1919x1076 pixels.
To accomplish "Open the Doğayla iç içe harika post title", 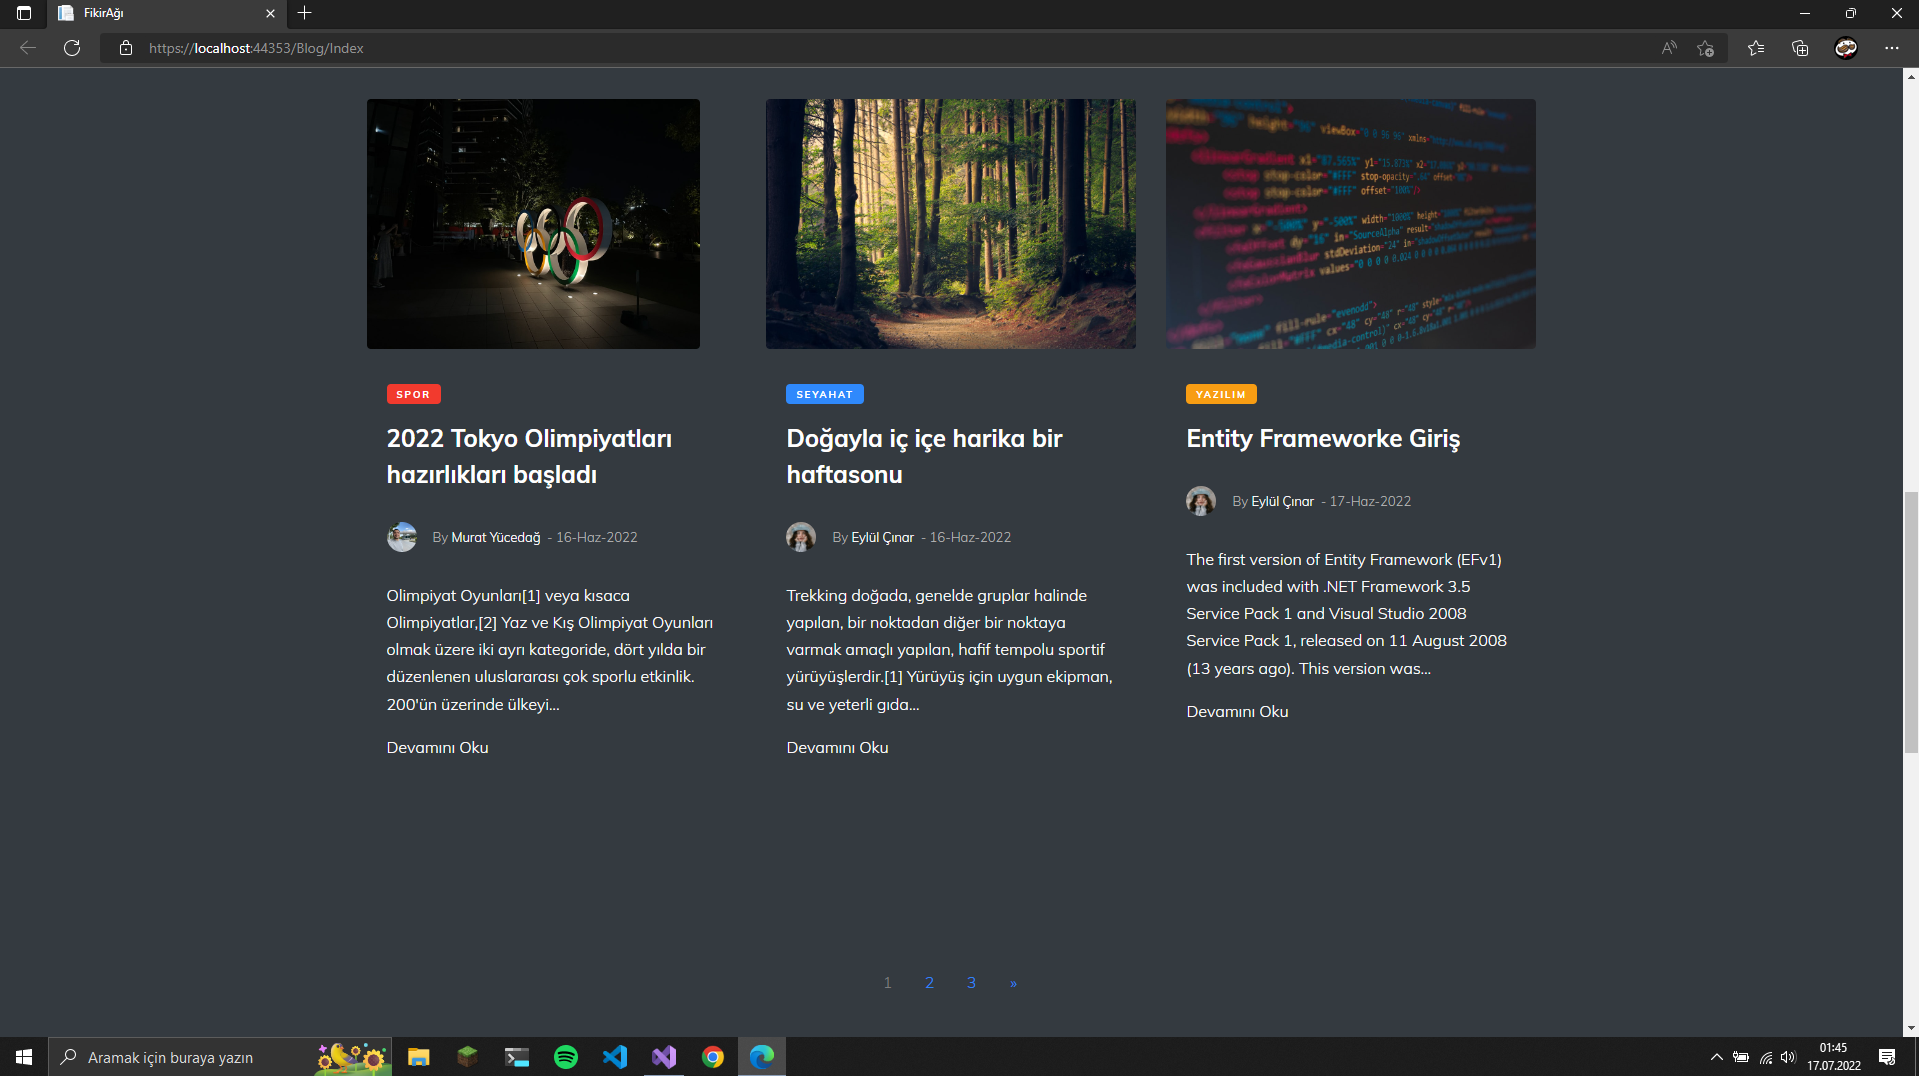I will tap(924, 456).
